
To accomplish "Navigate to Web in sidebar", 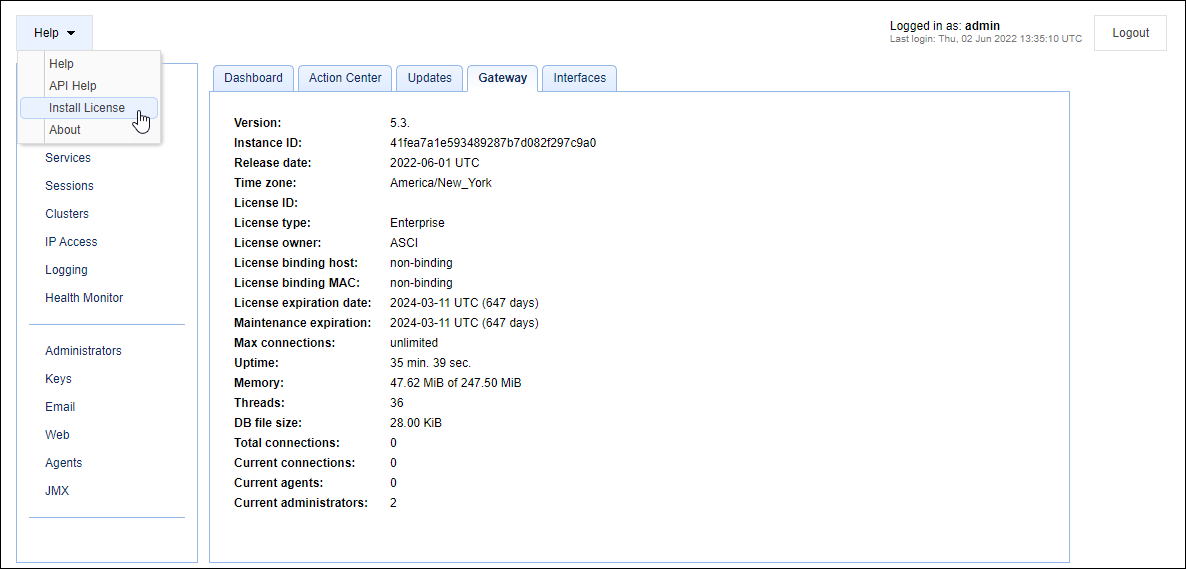I will click(57, 435).
